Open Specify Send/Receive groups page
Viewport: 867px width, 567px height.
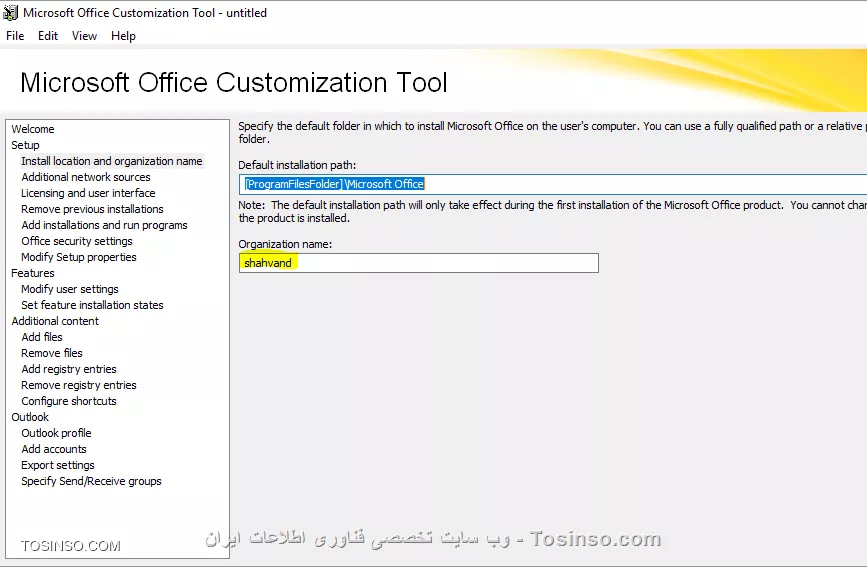pos(91,482)
